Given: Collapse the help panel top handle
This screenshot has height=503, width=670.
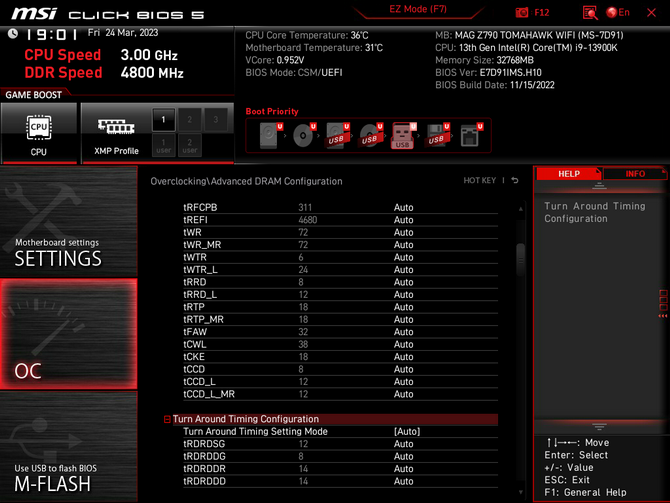Looking at the screenshot, I should coord(599,186).
